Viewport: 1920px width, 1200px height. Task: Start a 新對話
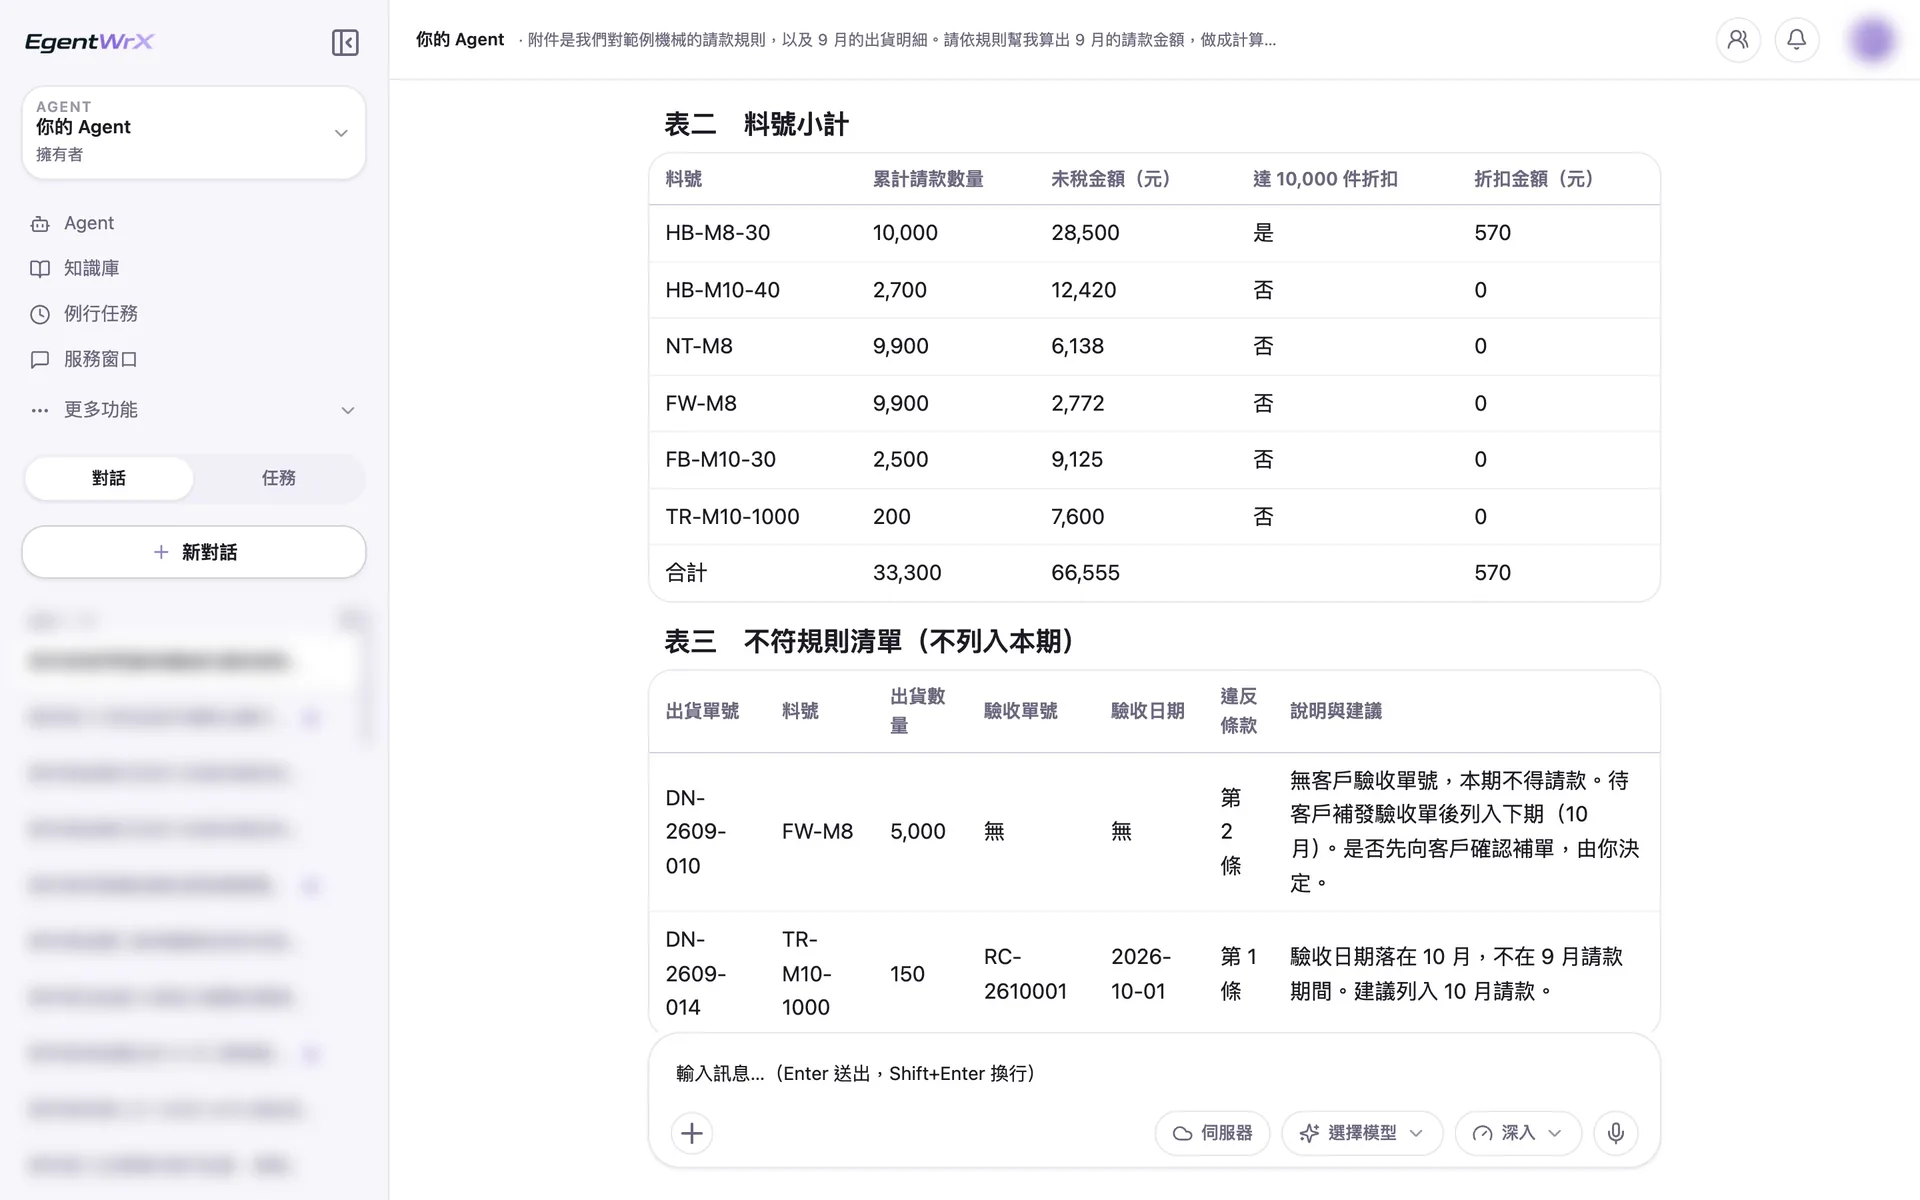coord(194,552)
